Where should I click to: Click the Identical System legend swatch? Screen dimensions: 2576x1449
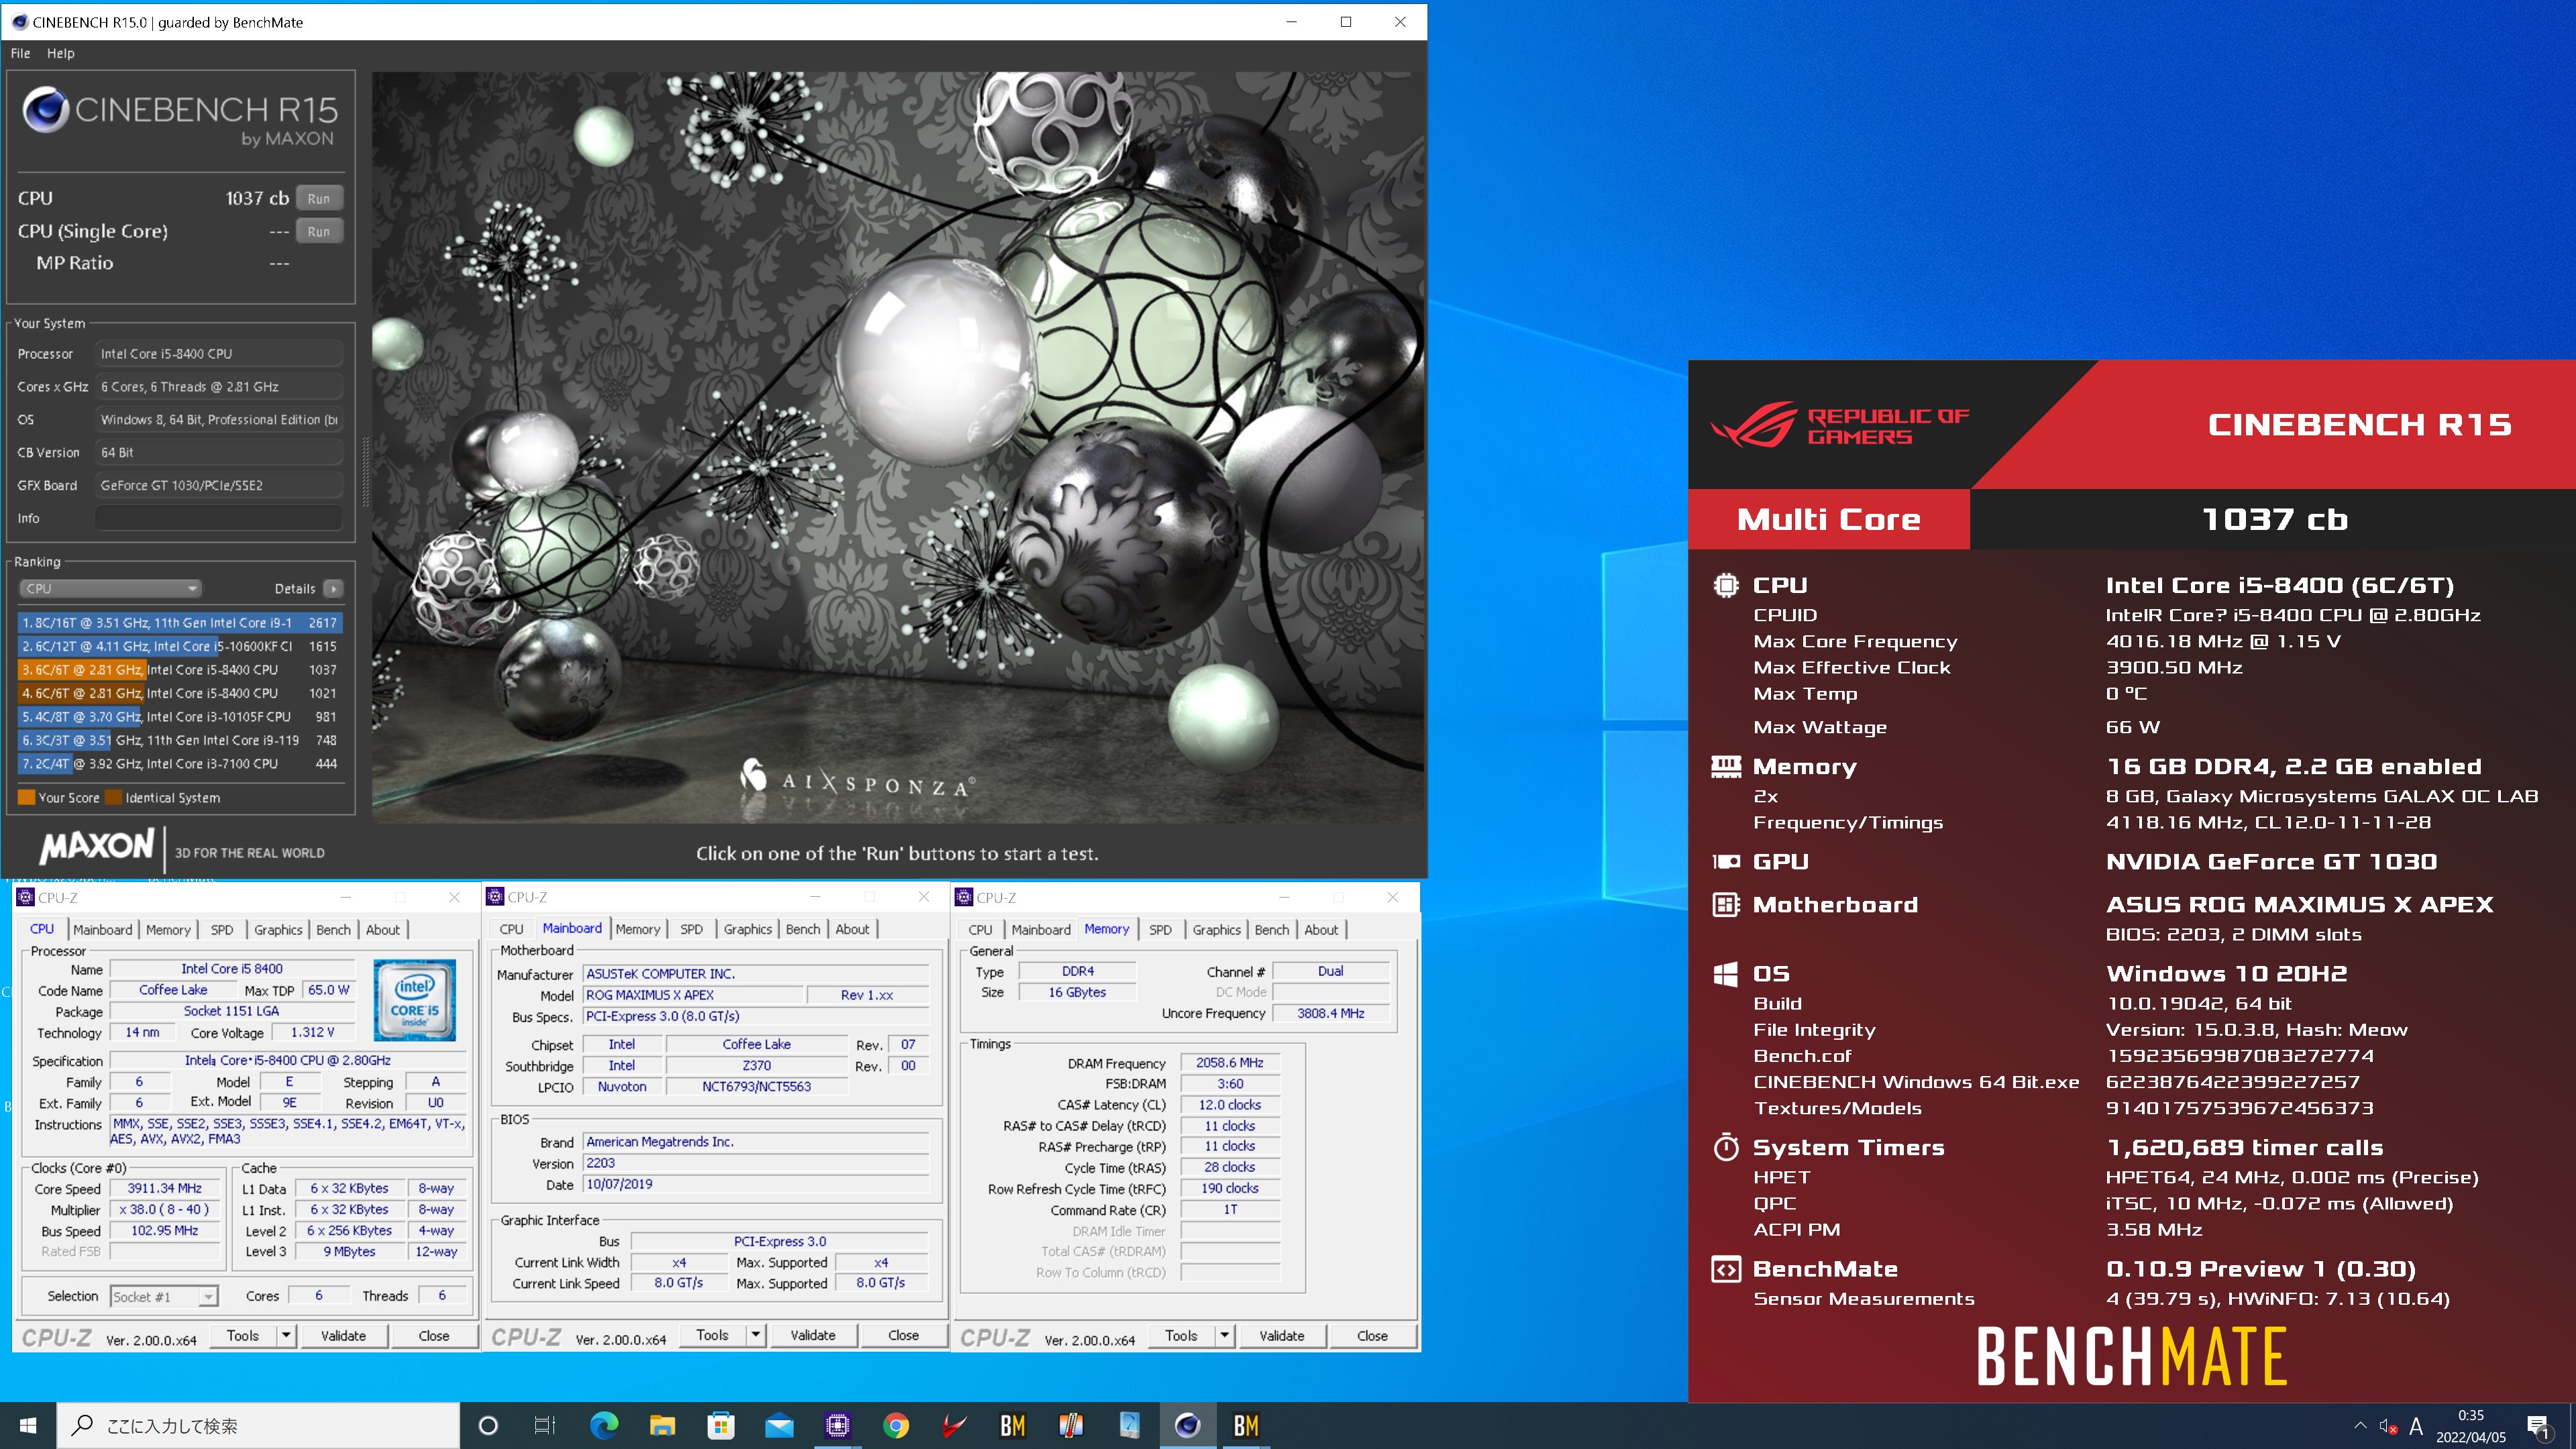click(x=113, y=797)
